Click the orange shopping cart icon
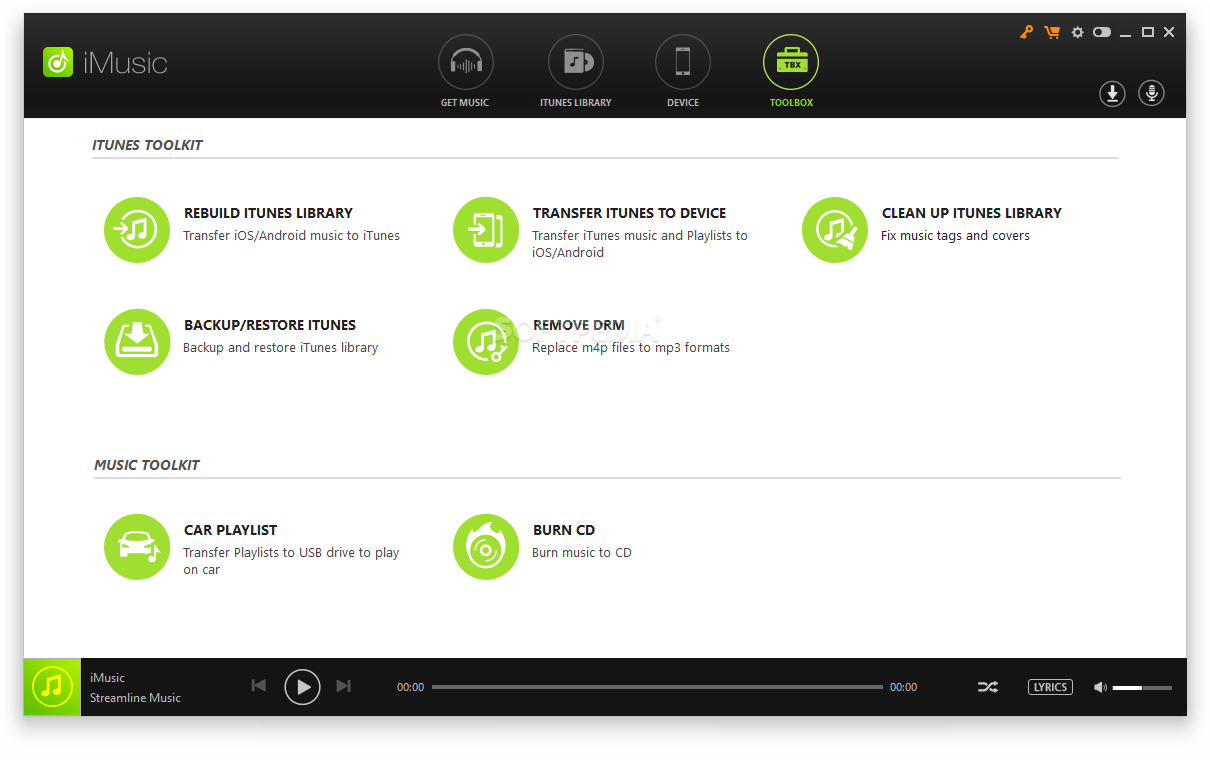Screen dimensions: 1210x760 click(1052, 32)
